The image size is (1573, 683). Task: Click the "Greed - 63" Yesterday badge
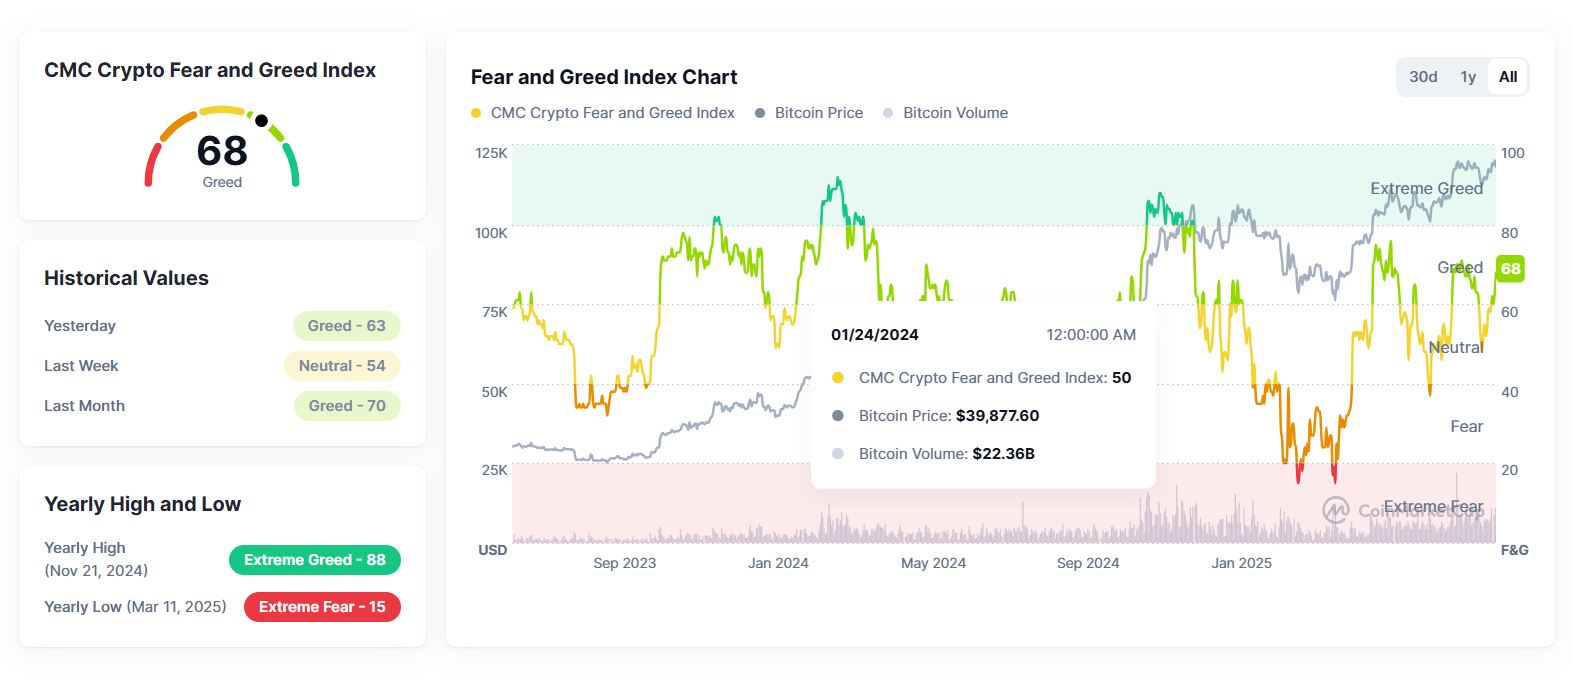point(346,326)
